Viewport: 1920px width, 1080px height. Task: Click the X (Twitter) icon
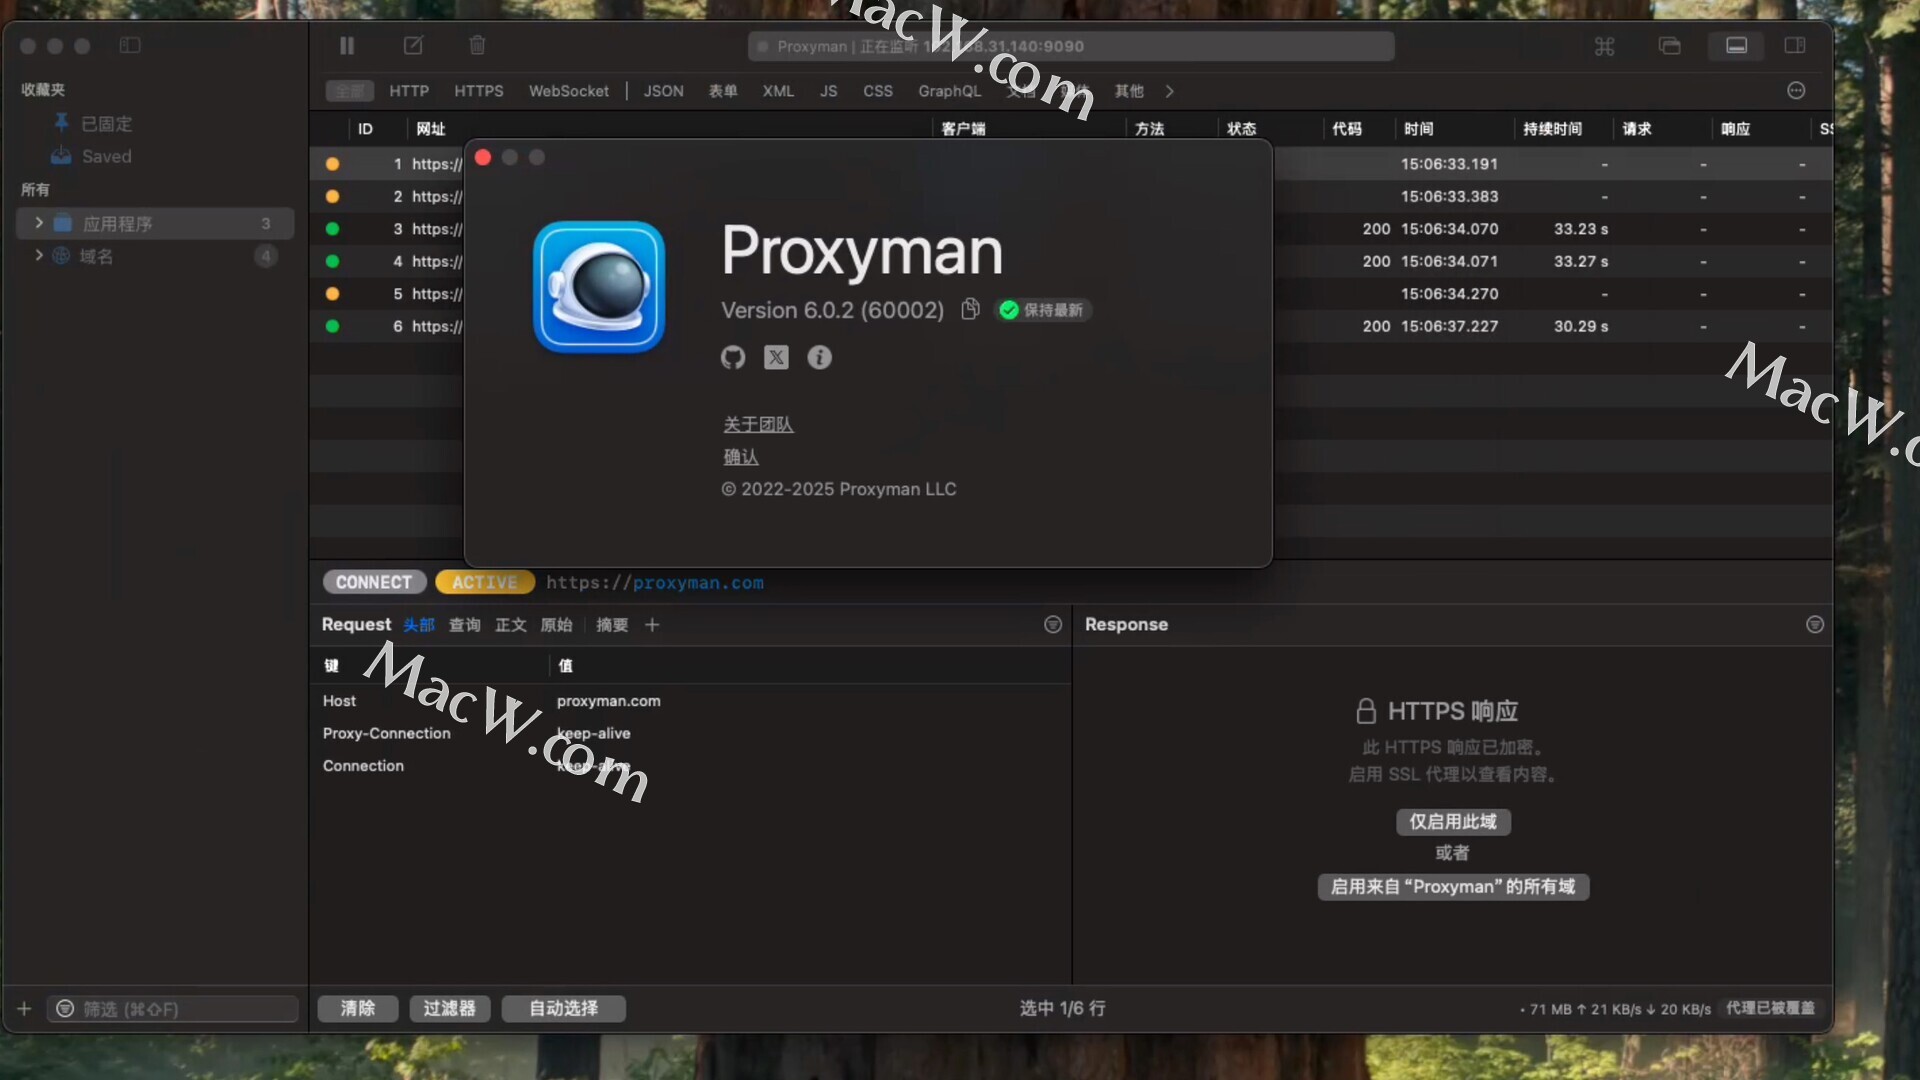pyautogui.click(x=776, y=358)
